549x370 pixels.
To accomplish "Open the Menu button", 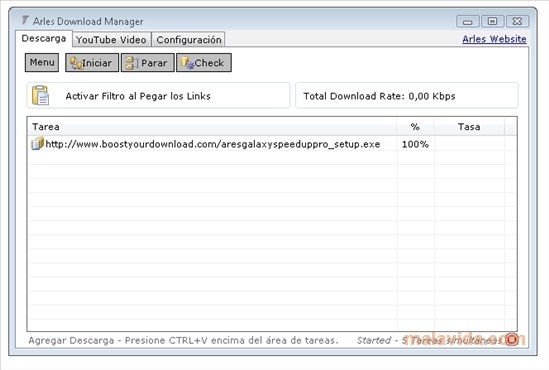I will coord(42,63).
